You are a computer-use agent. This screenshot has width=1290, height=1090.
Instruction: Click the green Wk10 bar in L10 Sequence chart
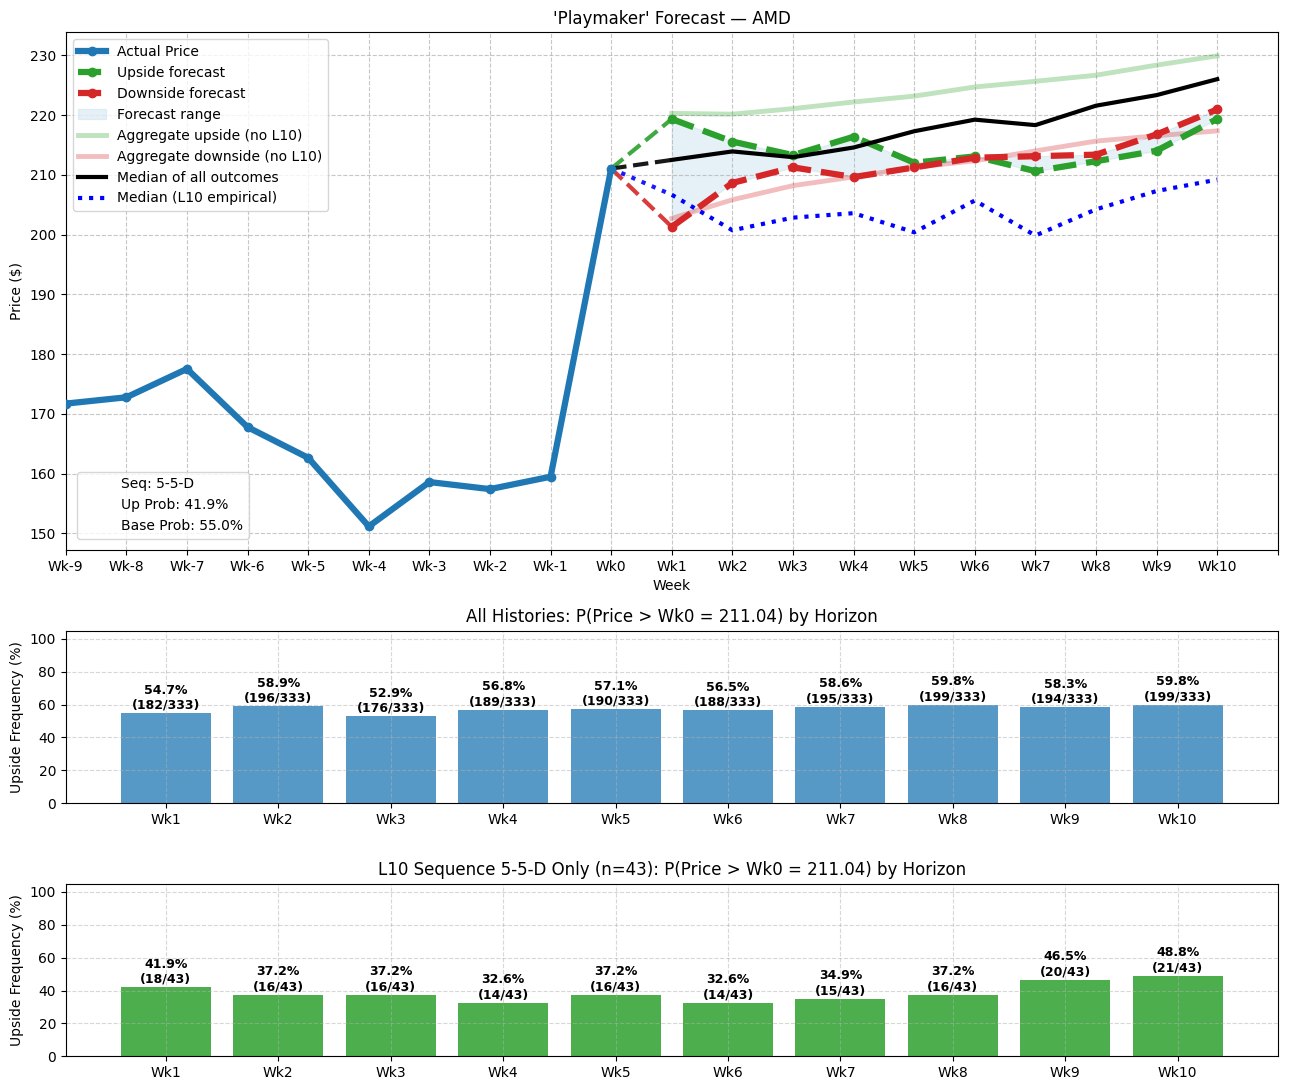coord(1177,1016)
